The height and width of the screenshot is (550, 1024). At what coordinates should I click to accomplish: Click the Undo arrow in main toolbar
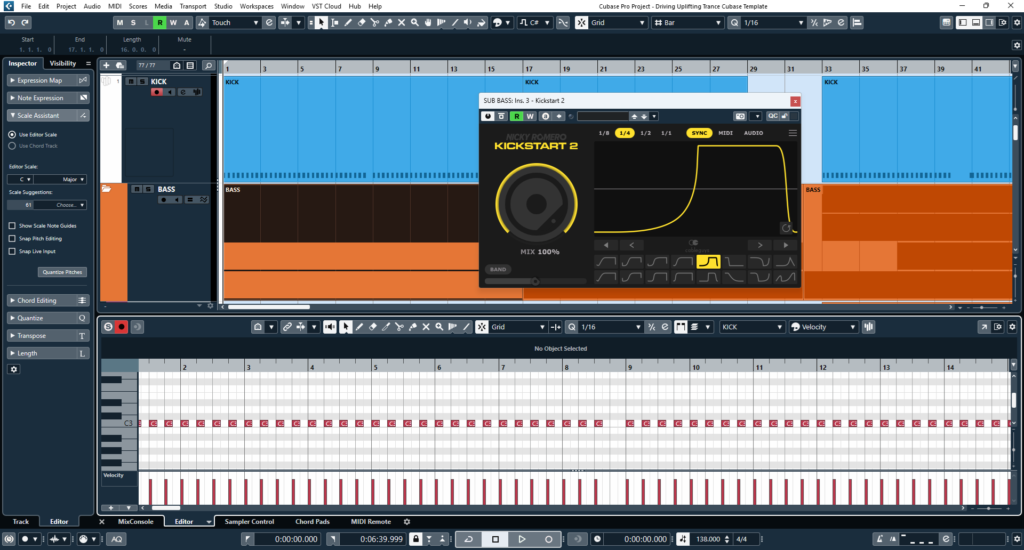click(11, 22)
